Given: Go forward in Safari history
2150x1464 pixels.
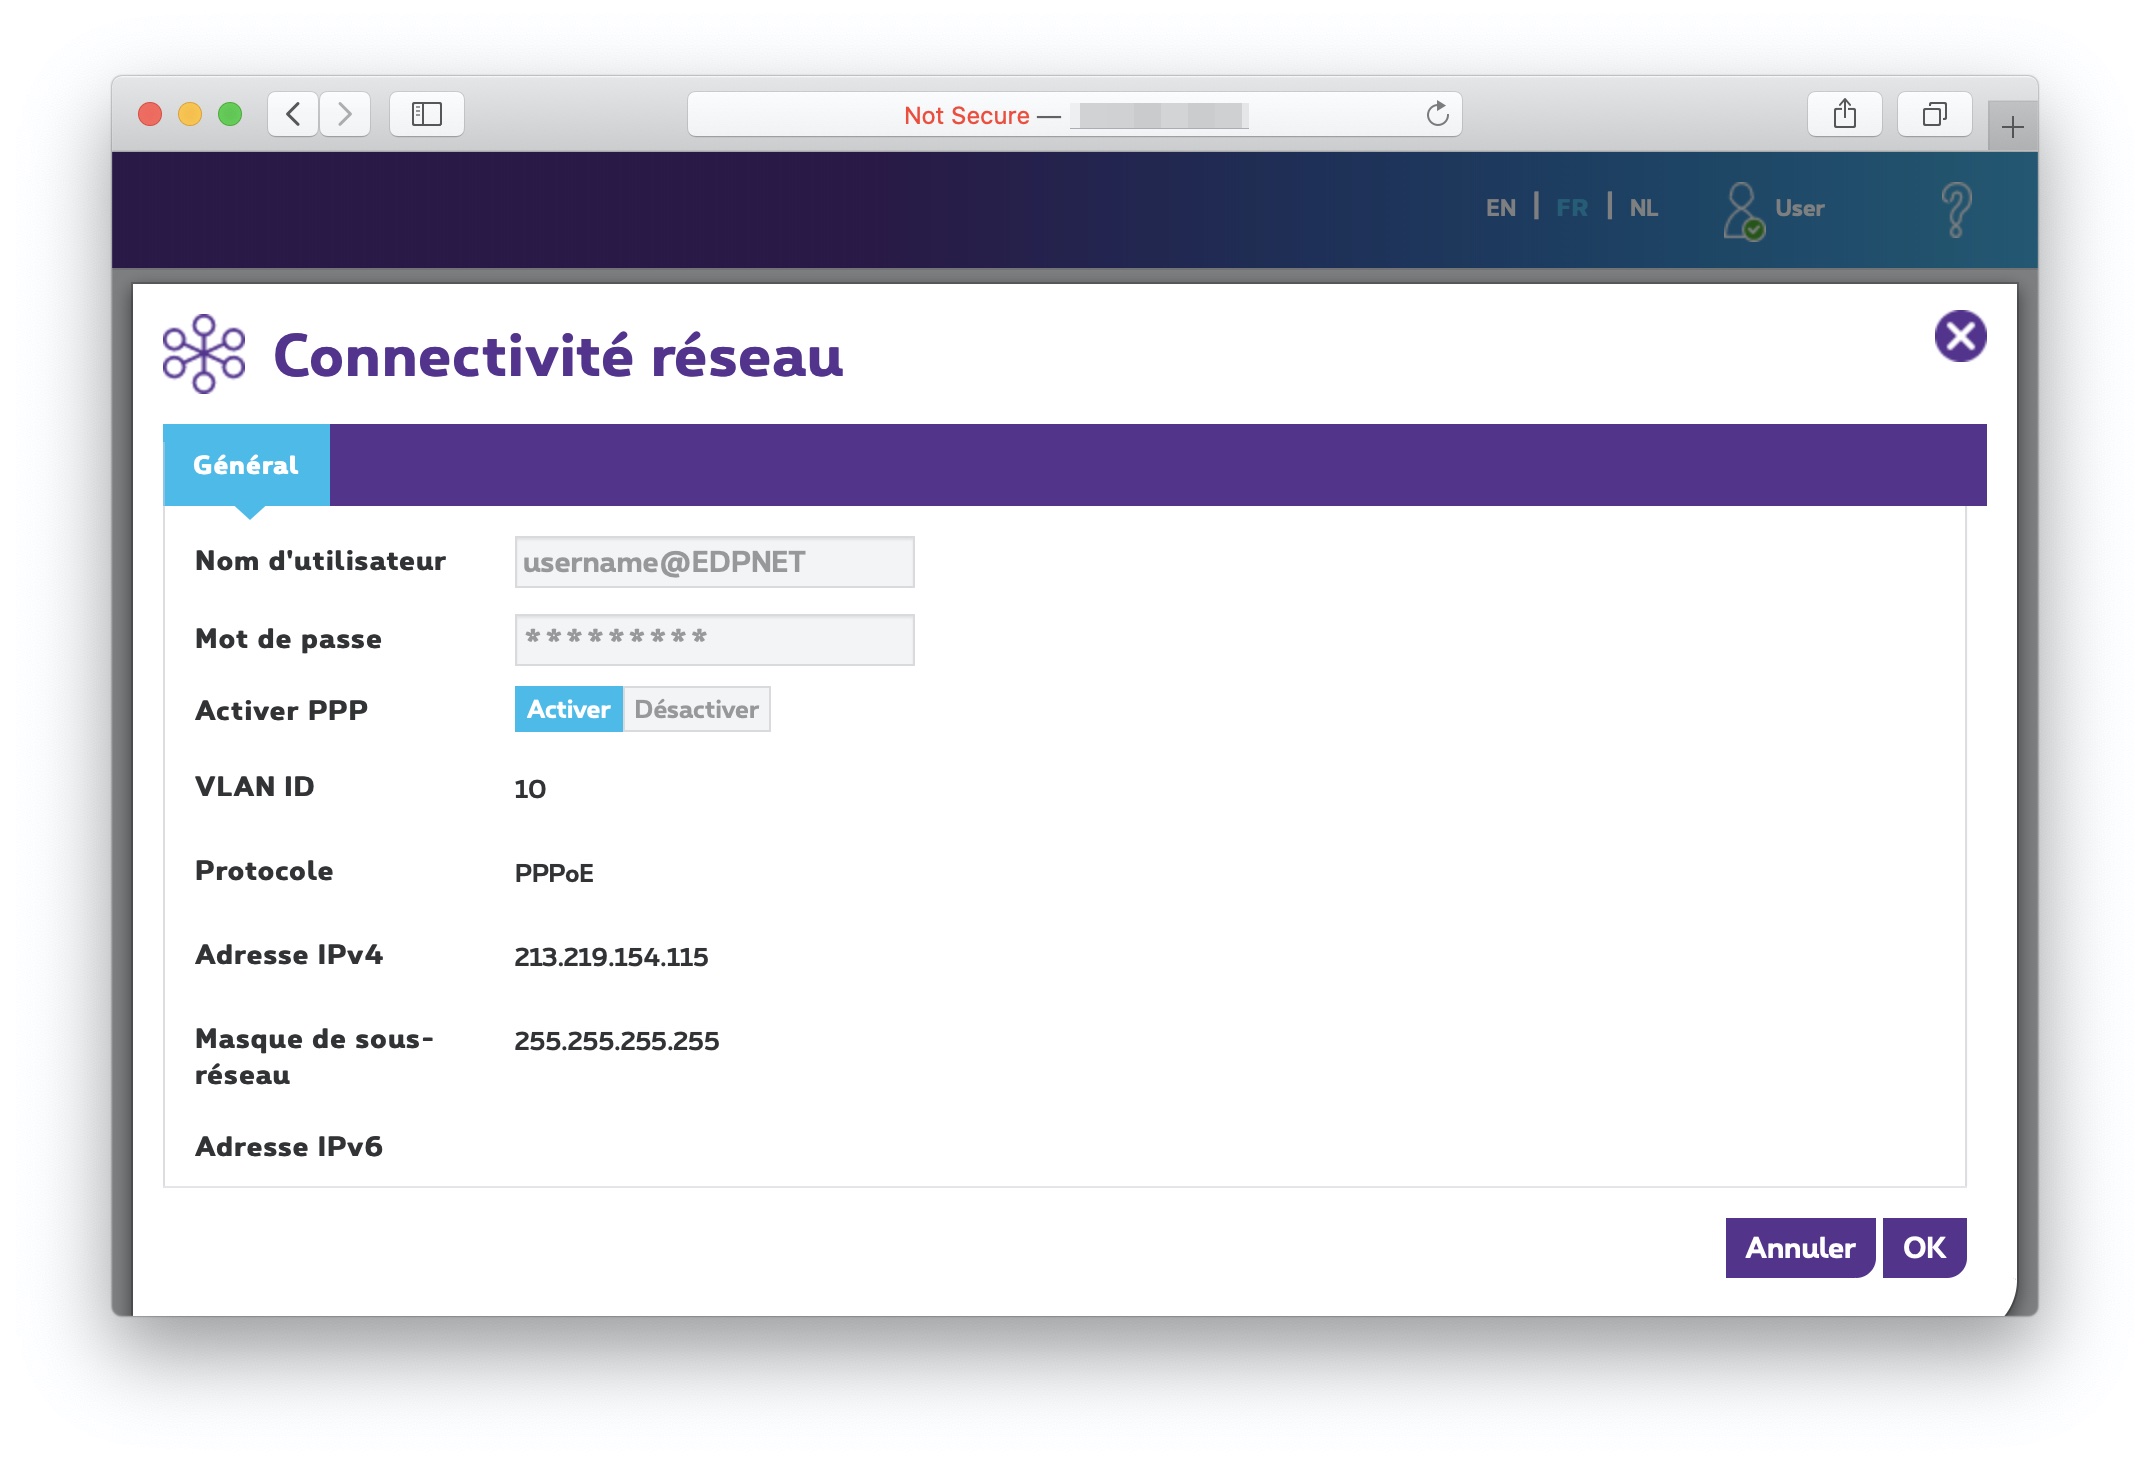Looking at the screenshot, I should 345,114.
